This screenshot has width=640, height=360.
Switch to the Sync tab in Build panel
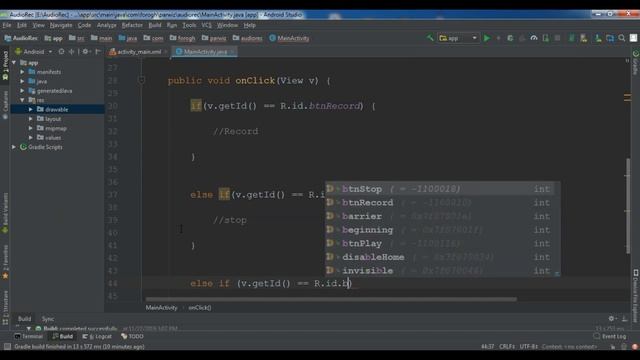[48, 319]
